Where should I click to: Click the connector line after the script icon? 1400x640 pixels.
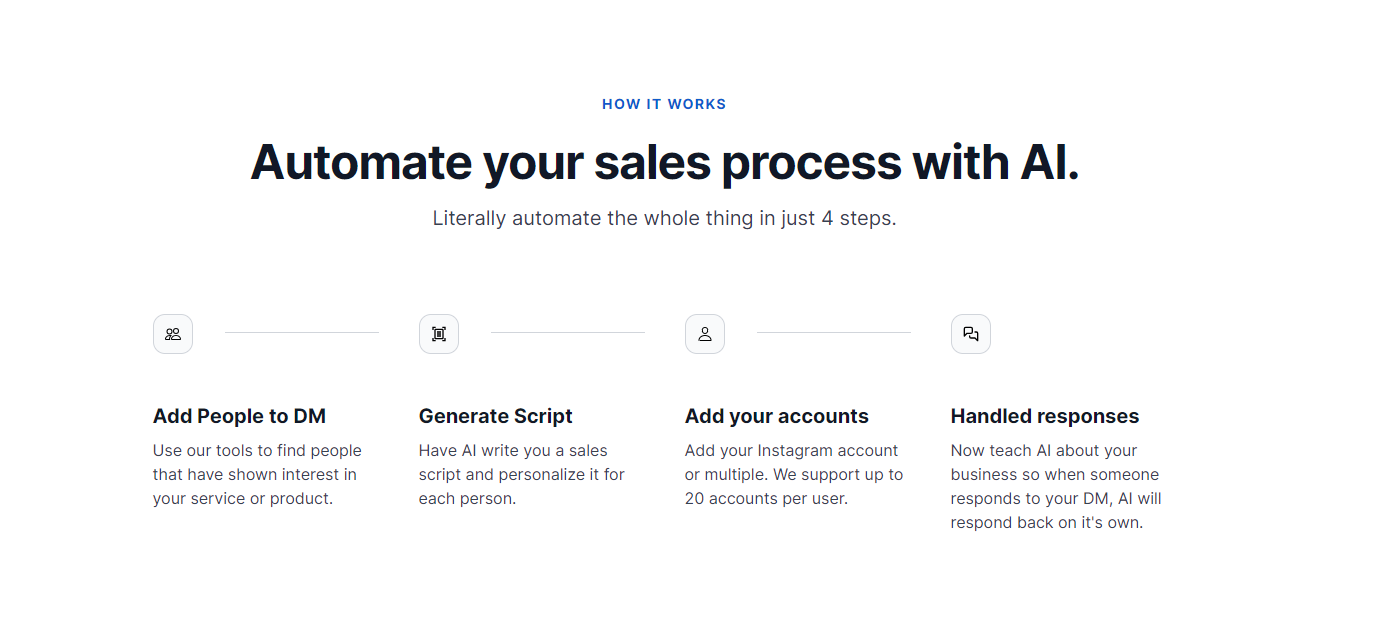pos(568,332)
